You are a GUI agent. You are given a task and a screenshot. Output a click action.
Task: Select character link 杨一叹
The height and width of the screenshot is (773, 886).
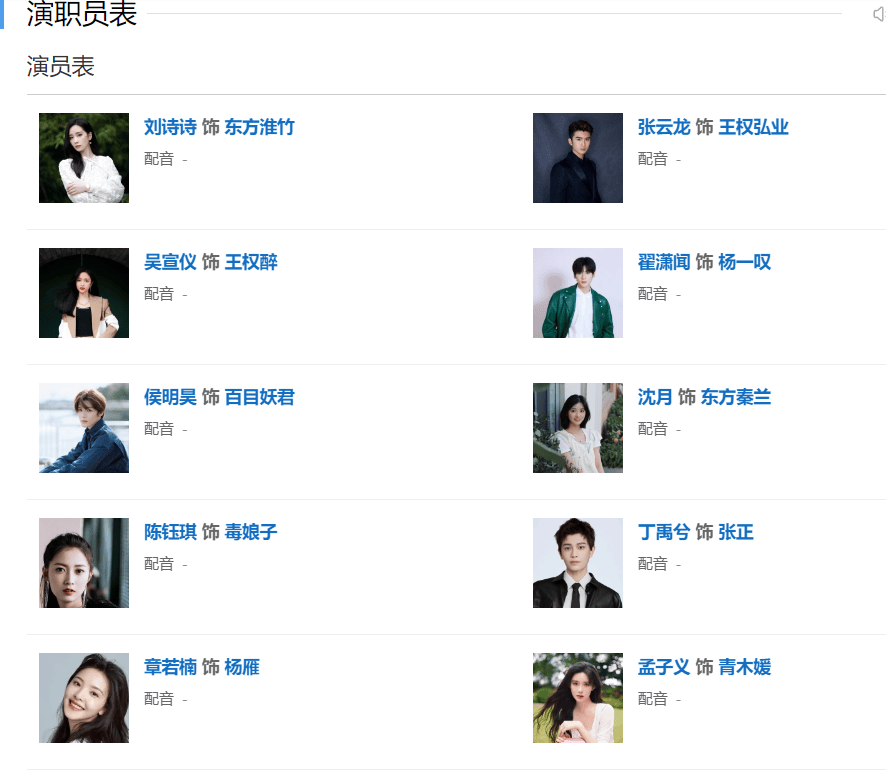pos(745,262)
